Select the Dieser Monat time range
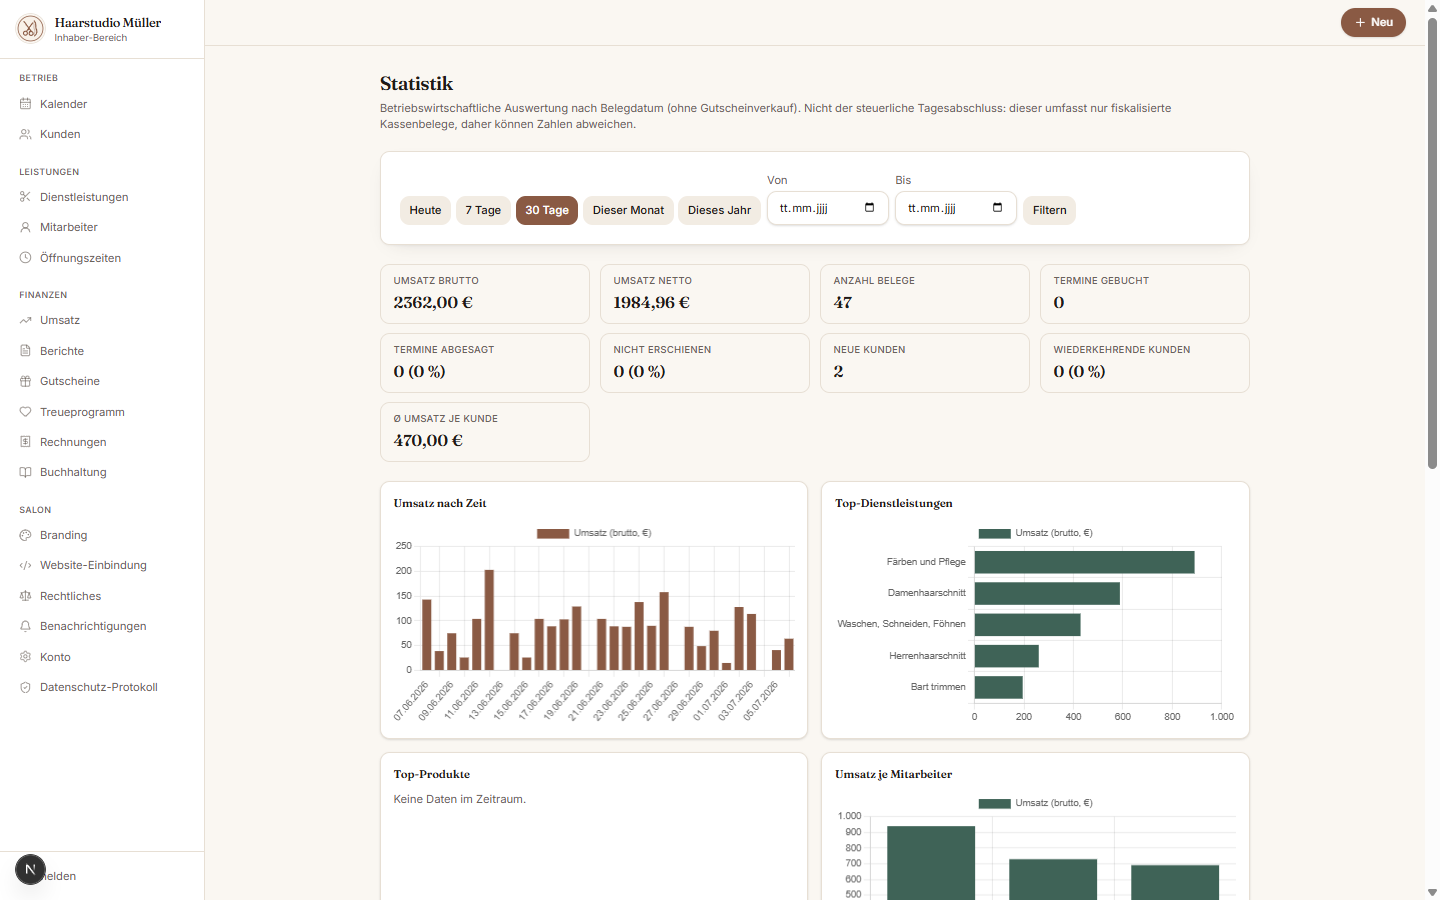Screen dimensions: 1440x900 (628, 210)
